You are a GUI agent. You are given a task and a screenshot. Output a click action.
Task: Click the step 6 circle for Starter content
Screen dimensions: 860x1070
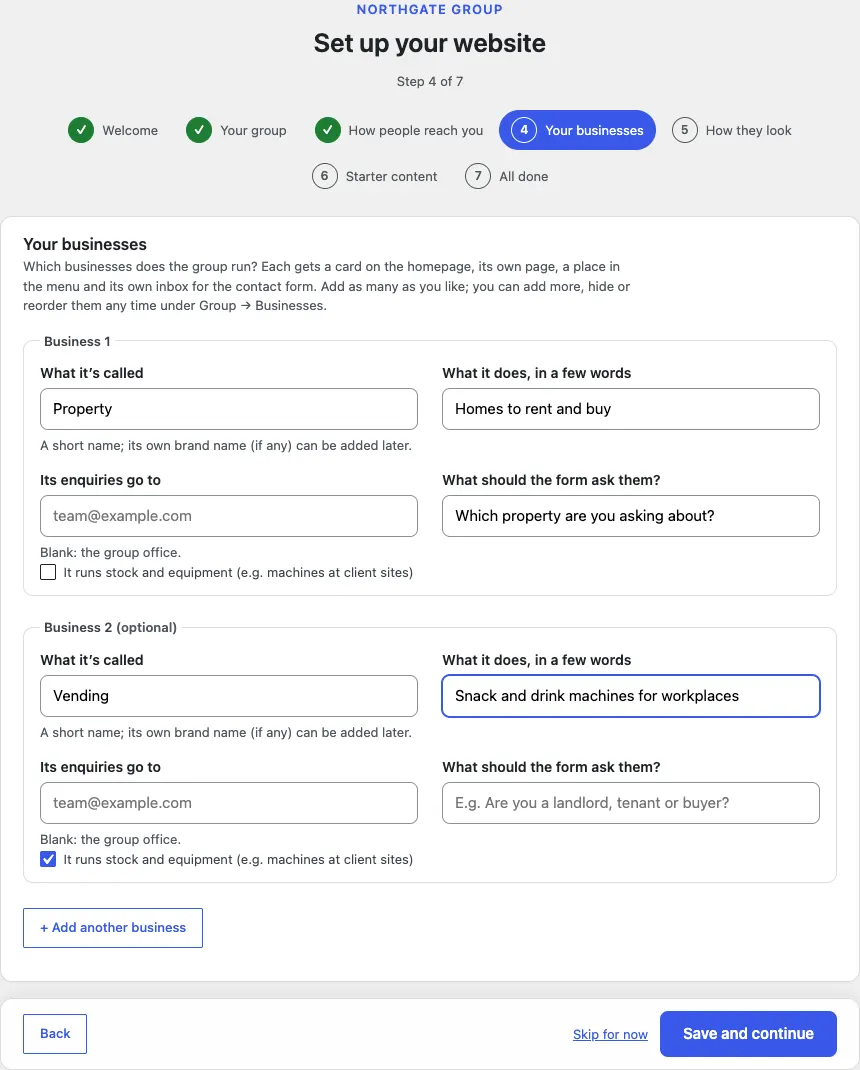point(325,176)
